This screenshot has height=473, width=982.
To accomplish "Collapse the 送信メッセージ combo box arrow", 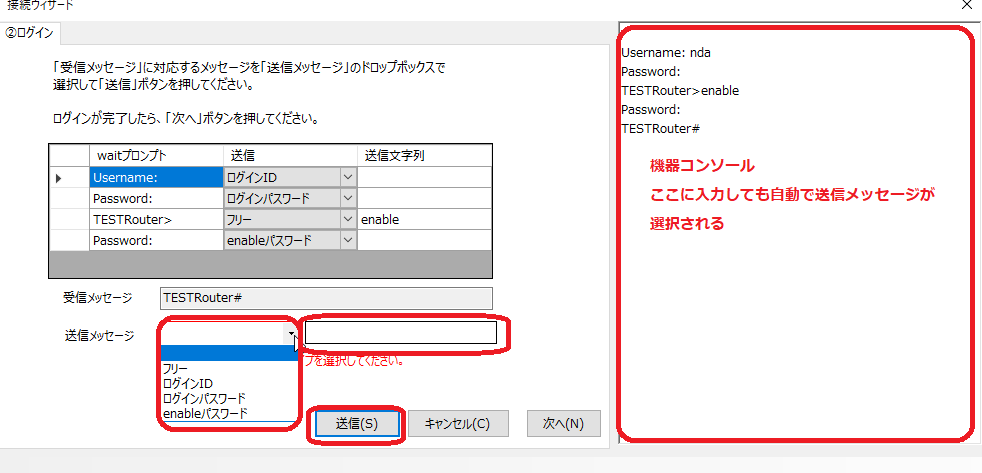I will tap(291, 333).
